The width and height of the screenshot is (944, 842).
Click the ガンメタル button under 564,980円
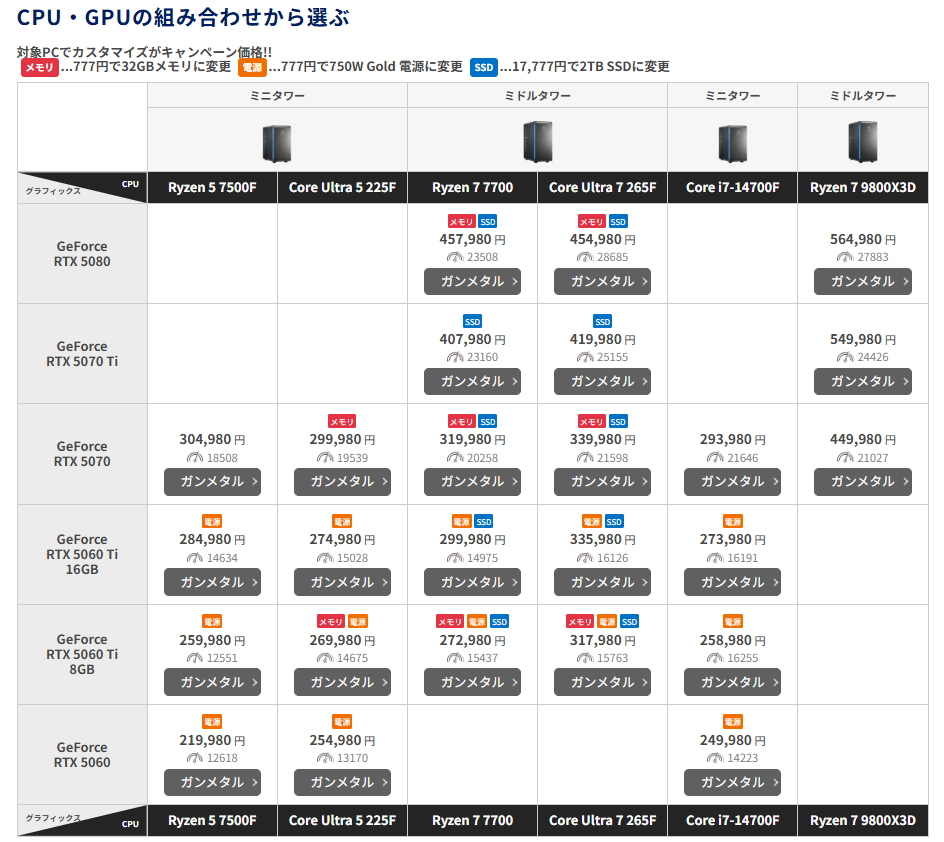tap(862, 281)
